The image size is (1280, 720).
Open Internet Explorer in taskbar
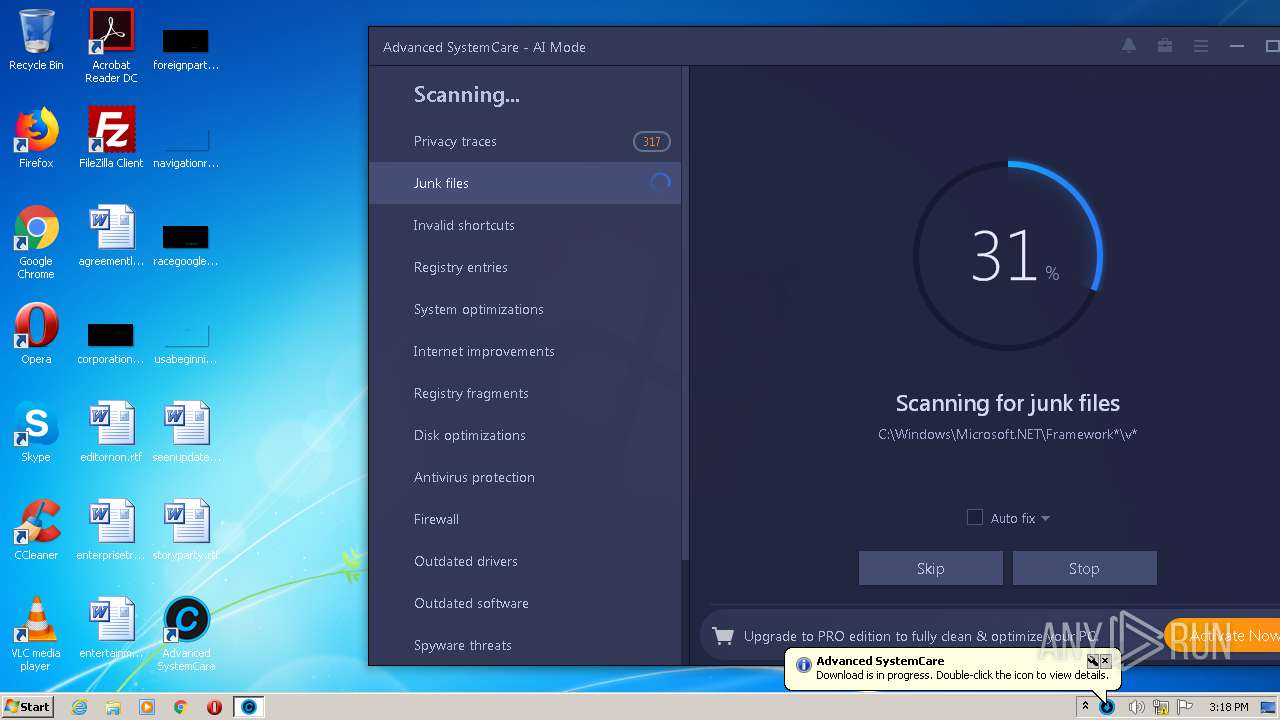pyautogui.click(x=79, y=707)
